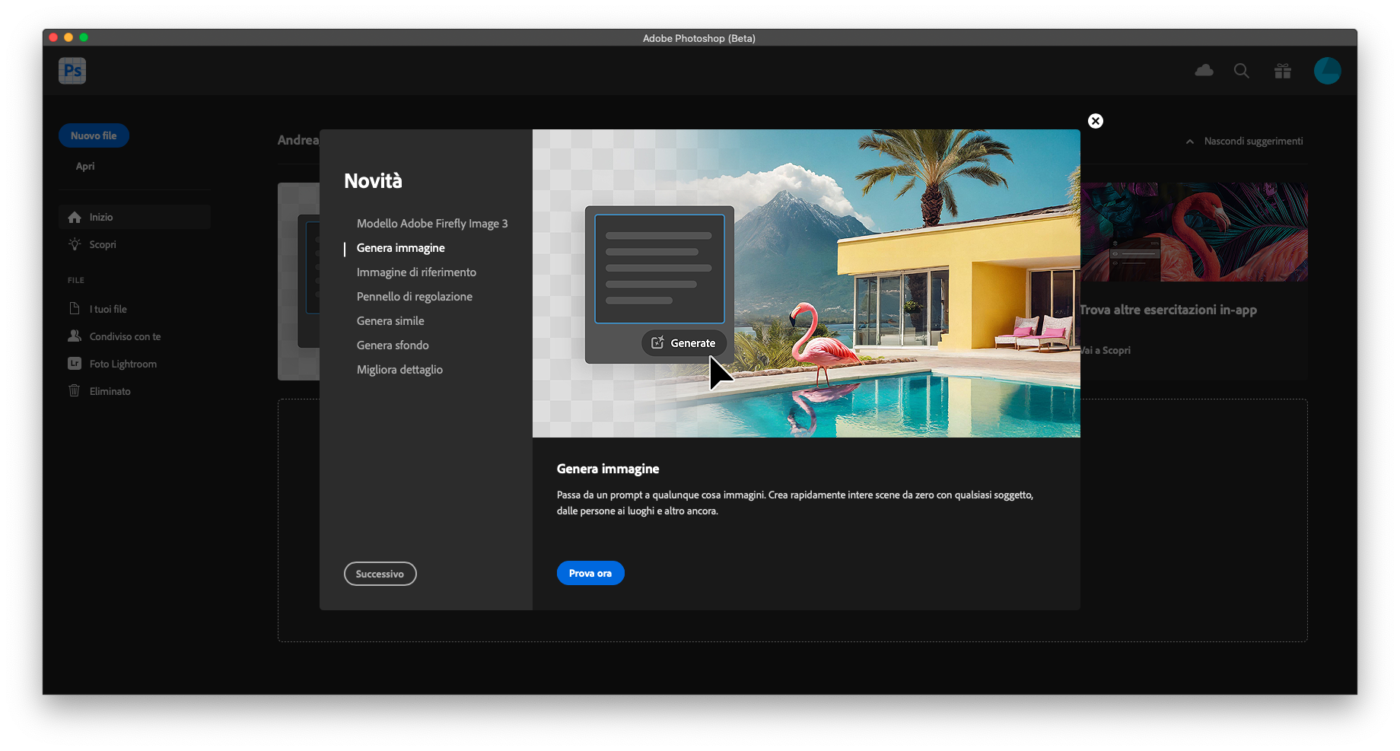
Task: Select Migliora dettaglio in the list
Action: tap(399, 370)
